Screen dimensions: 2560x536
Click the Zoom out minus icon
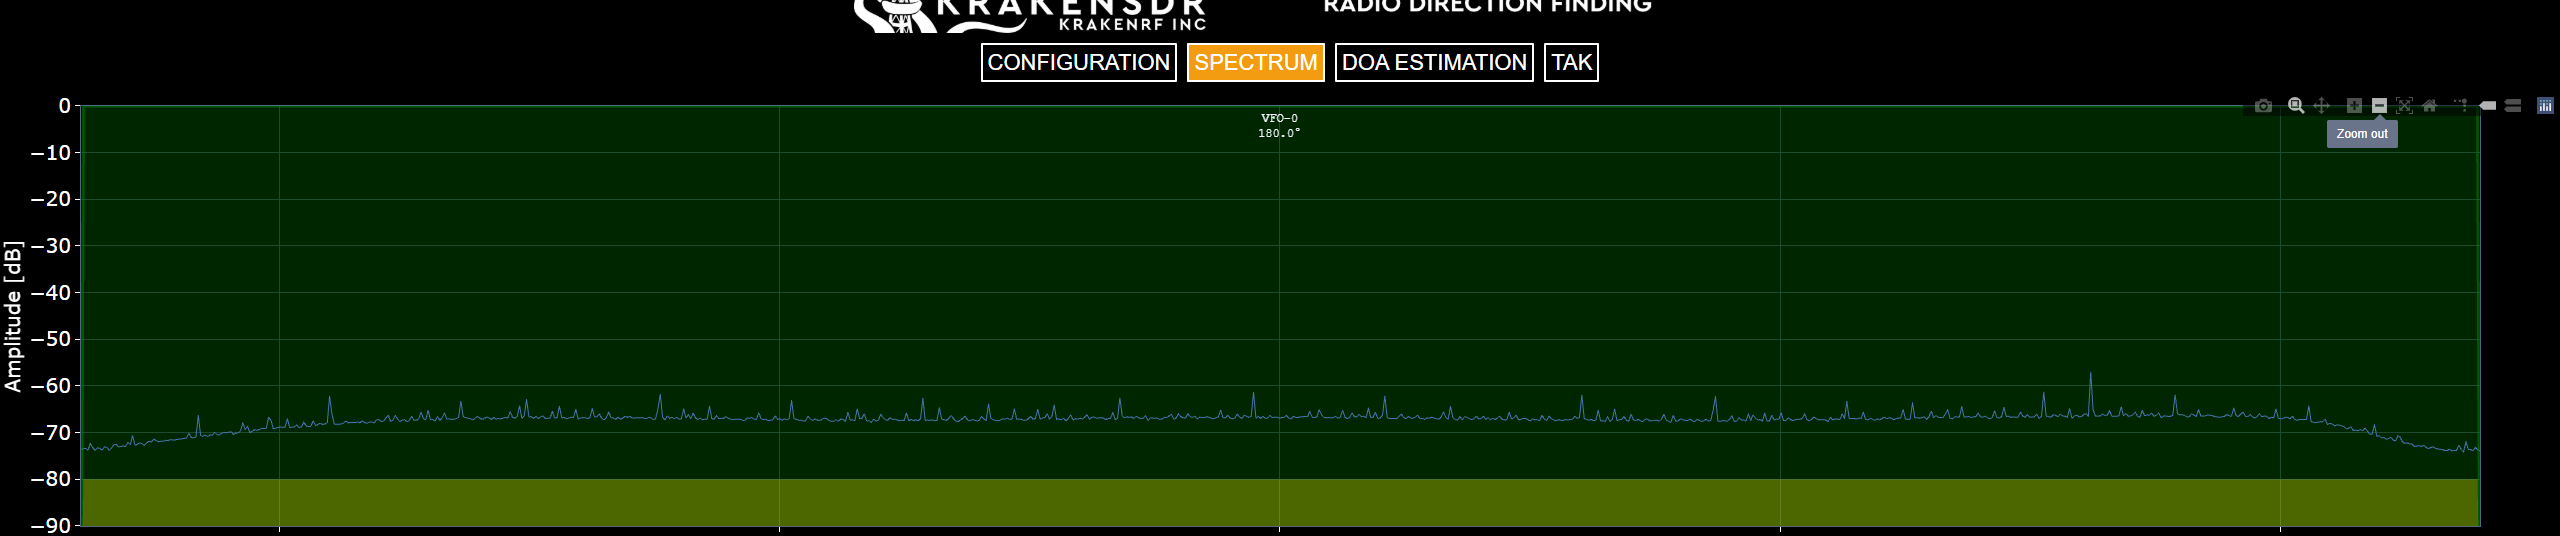click(x=2380, y=106)
